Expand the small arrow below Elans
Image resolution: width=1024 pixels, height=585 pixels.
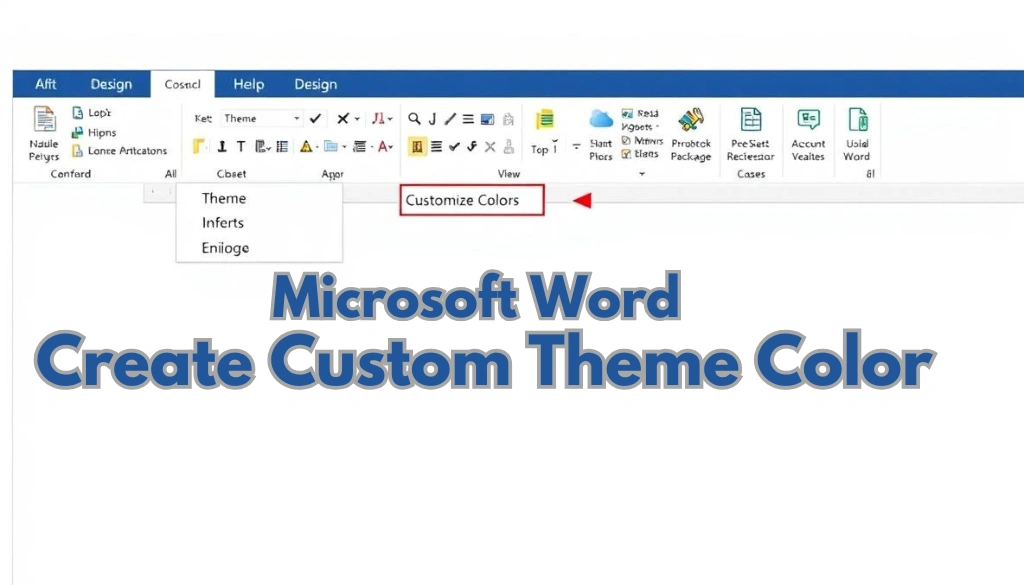coord(642,174)
